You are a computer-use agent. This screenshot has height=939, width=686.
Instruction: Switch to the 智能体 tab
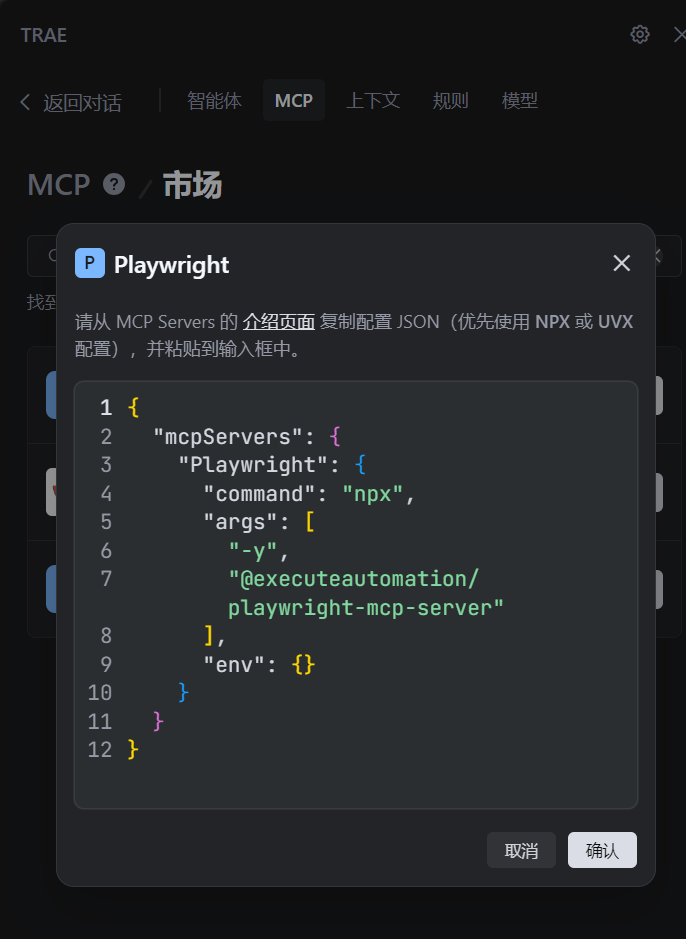(214, 101)
